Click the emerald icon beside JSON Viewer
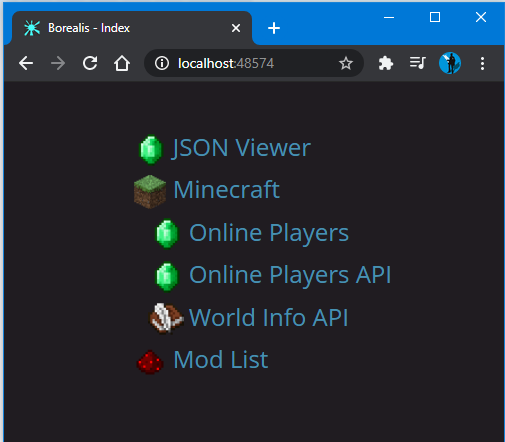This screenshot has height=442, width=505. click(151, 149)
